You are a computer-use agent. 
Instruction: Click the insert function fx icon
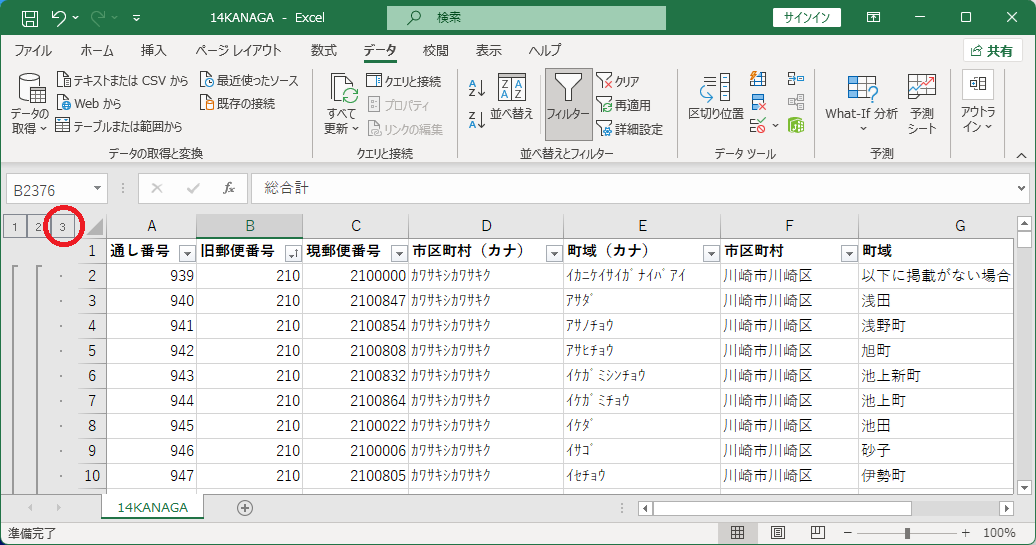click(229, 188)
